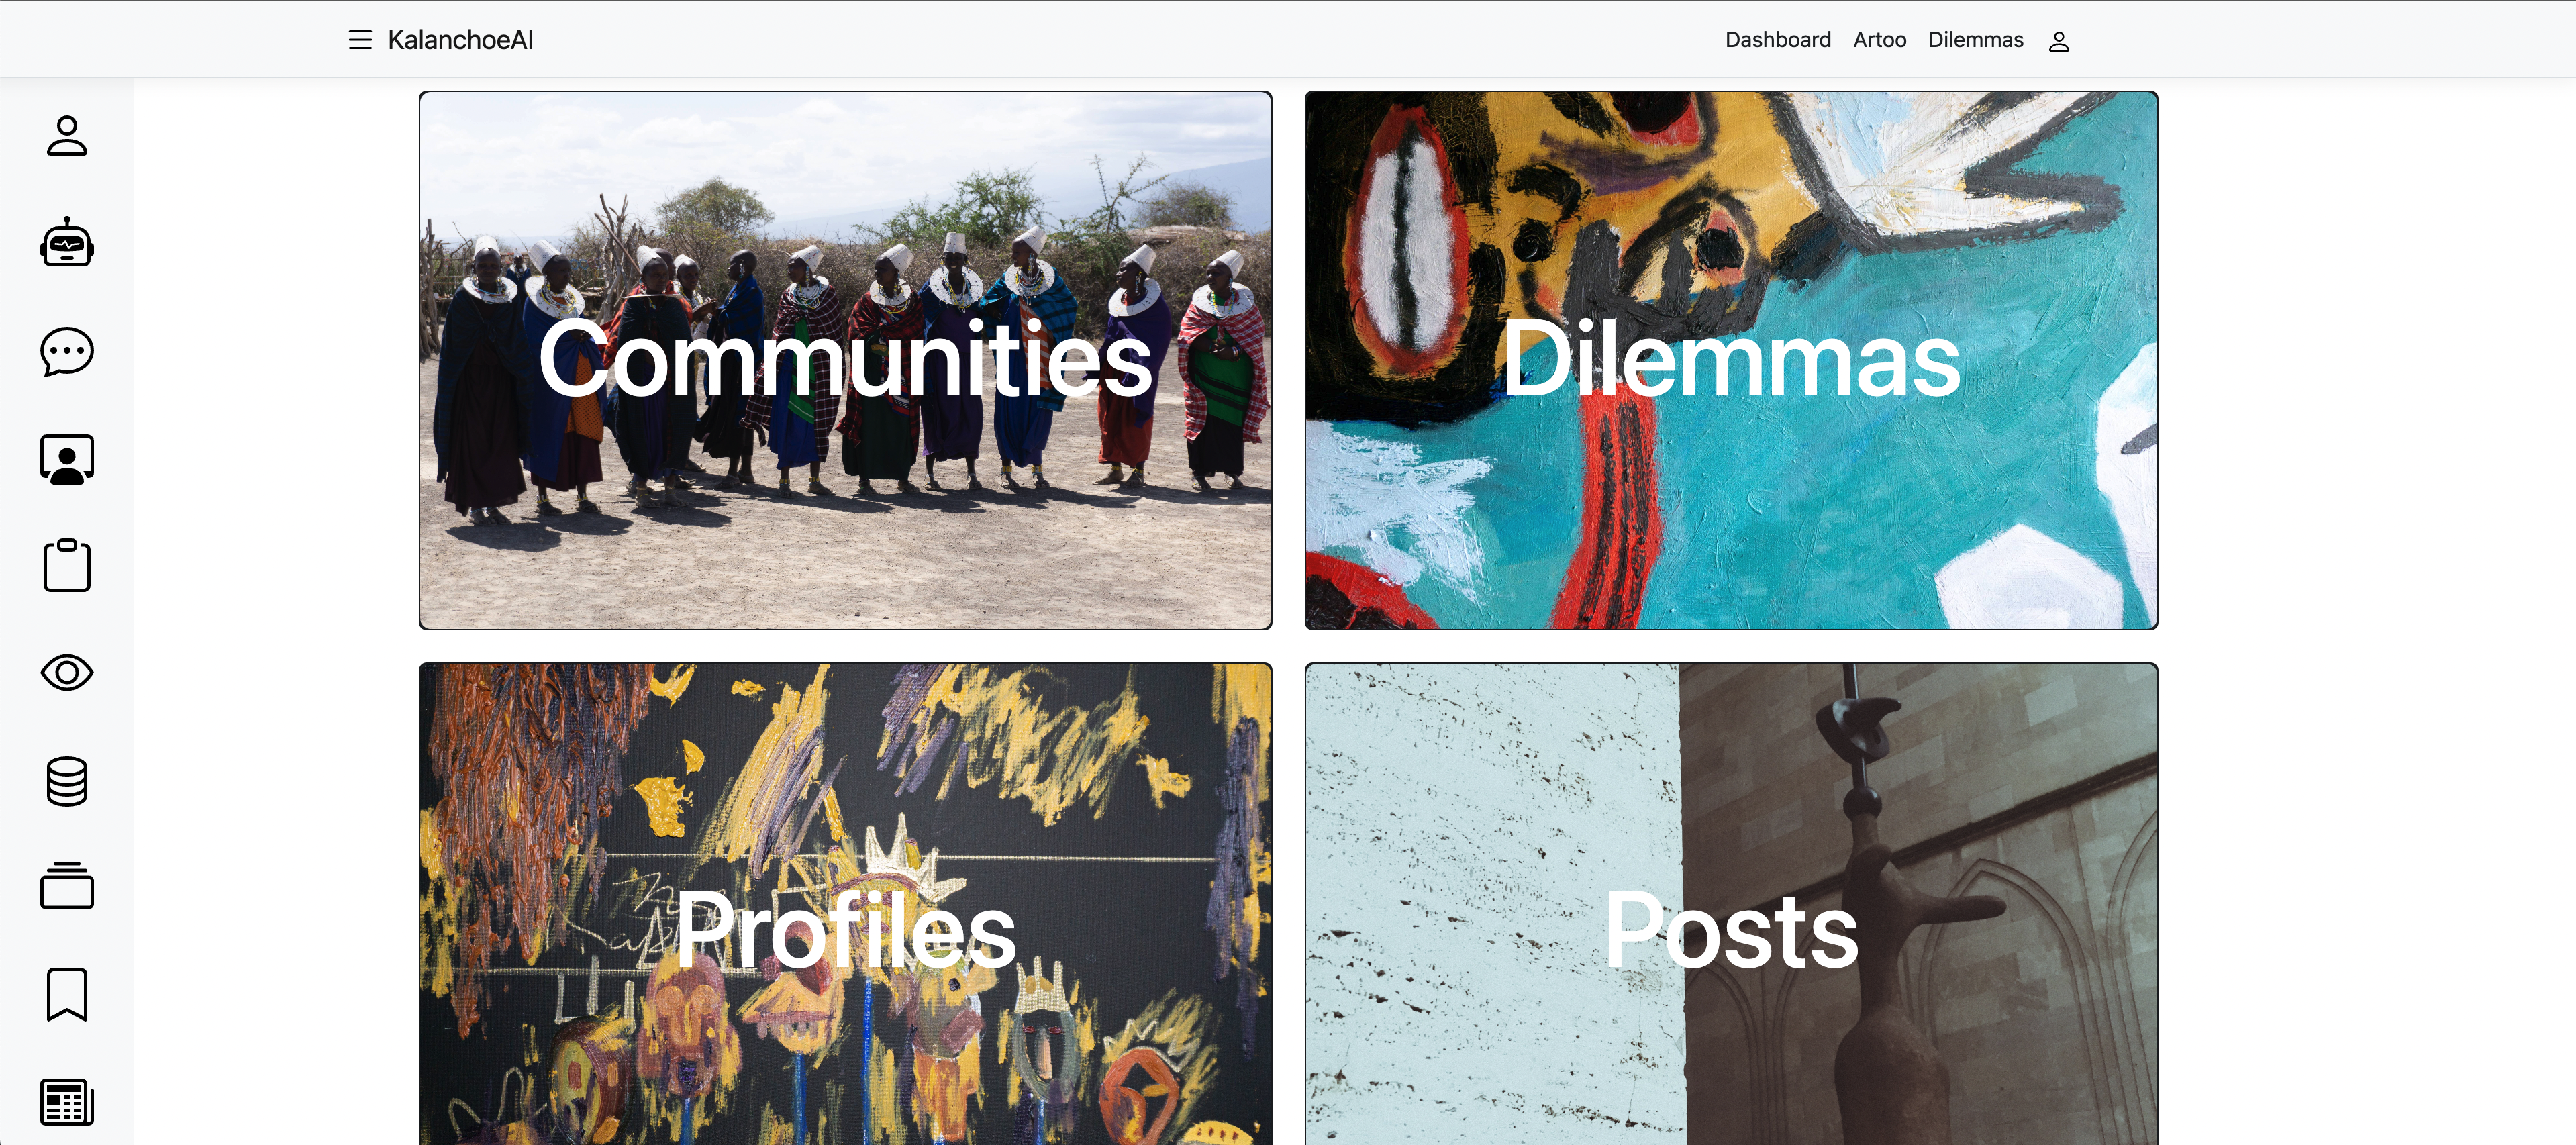Open the robot assistant sidebar icon
This screenshot has width=2576, height=1145.
point(67,243)
